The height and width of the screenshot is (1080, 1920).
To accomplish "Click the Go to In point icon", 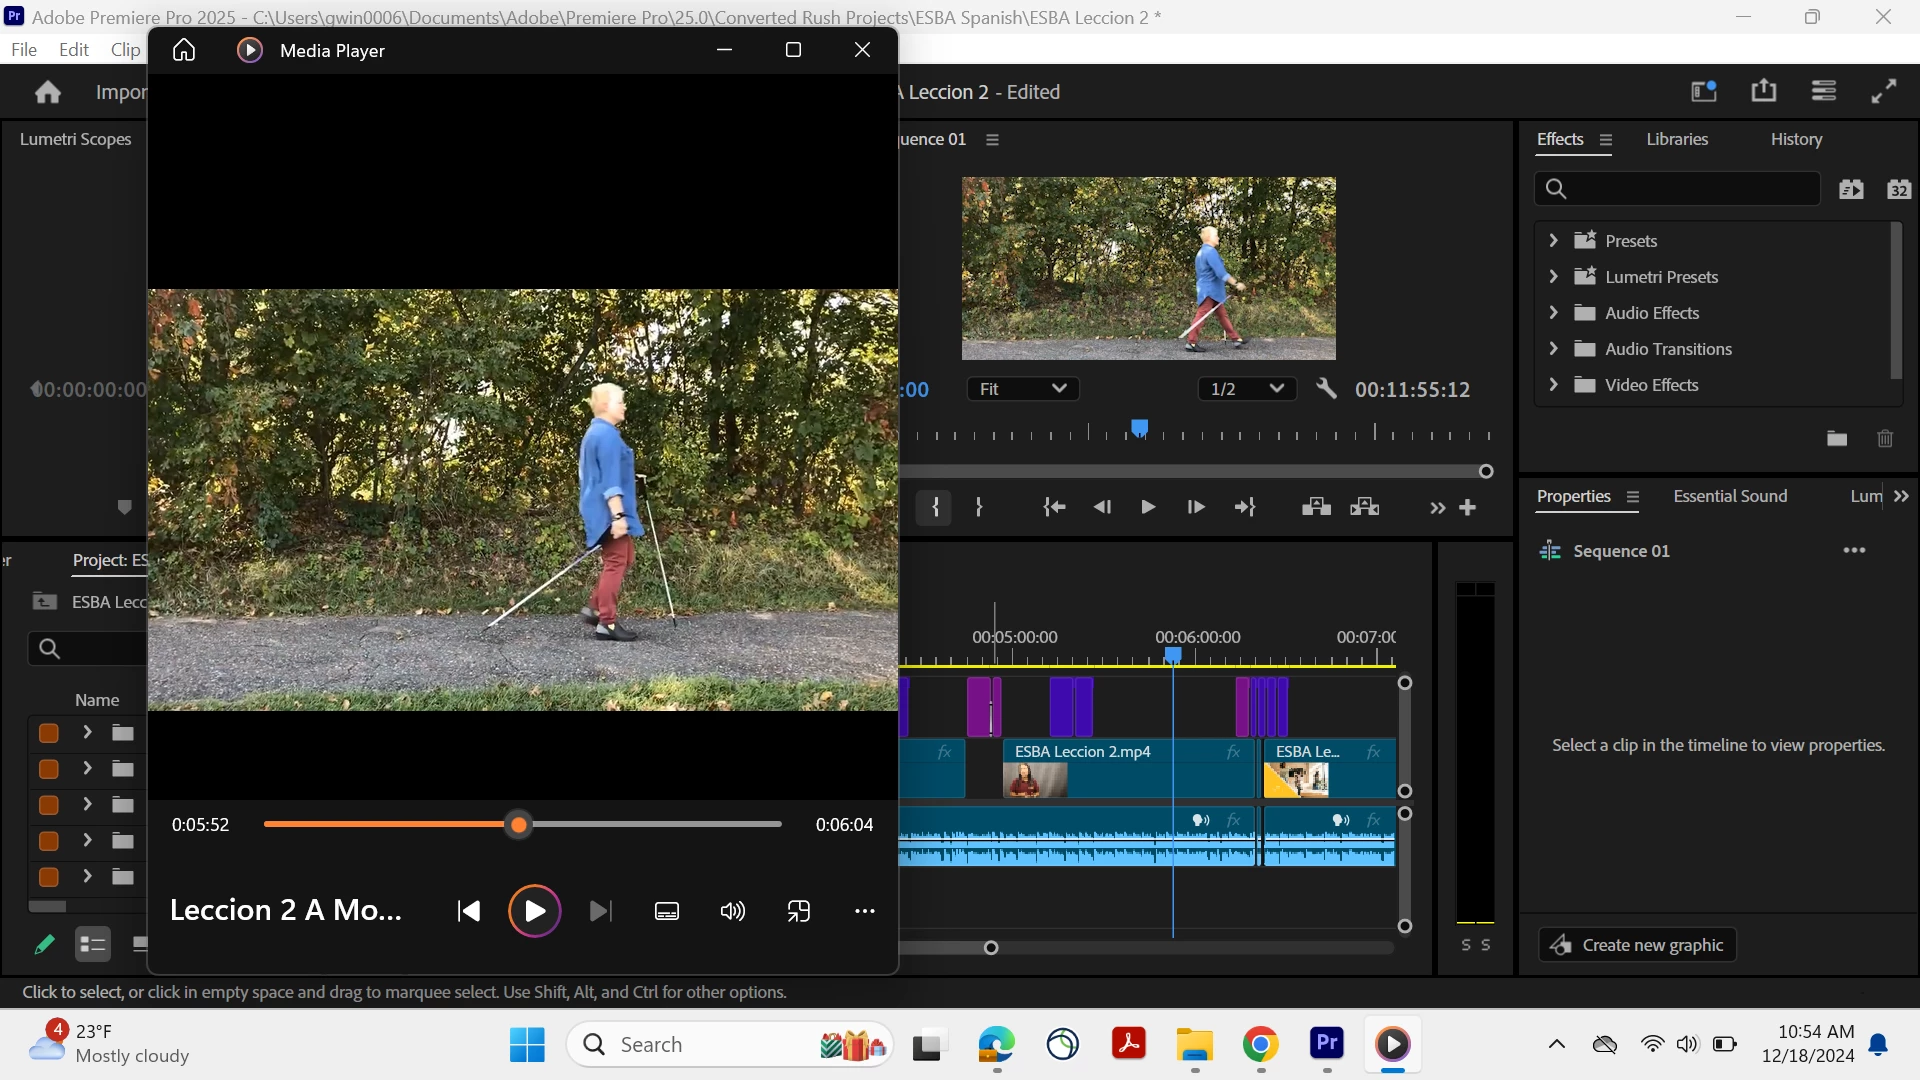I will [1054, 507].
